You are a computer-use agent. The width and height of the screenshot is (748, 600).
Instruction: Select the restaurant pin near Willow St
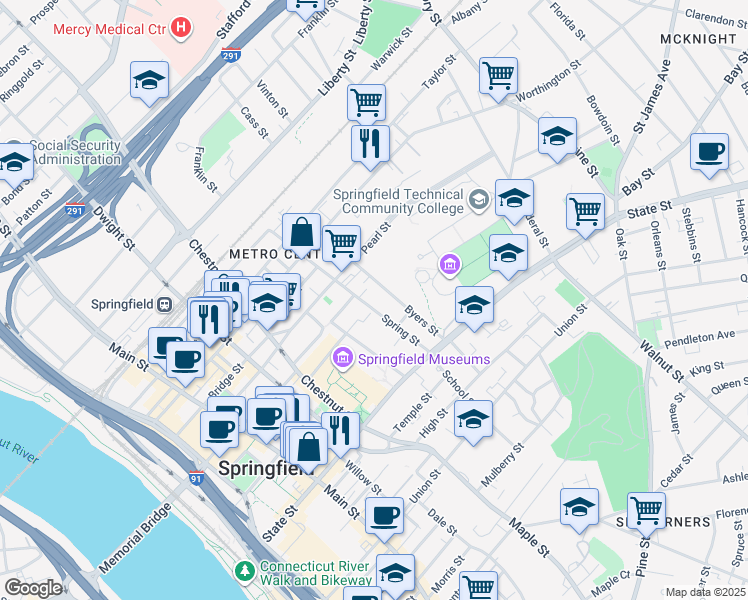click(x=340, y=430)
